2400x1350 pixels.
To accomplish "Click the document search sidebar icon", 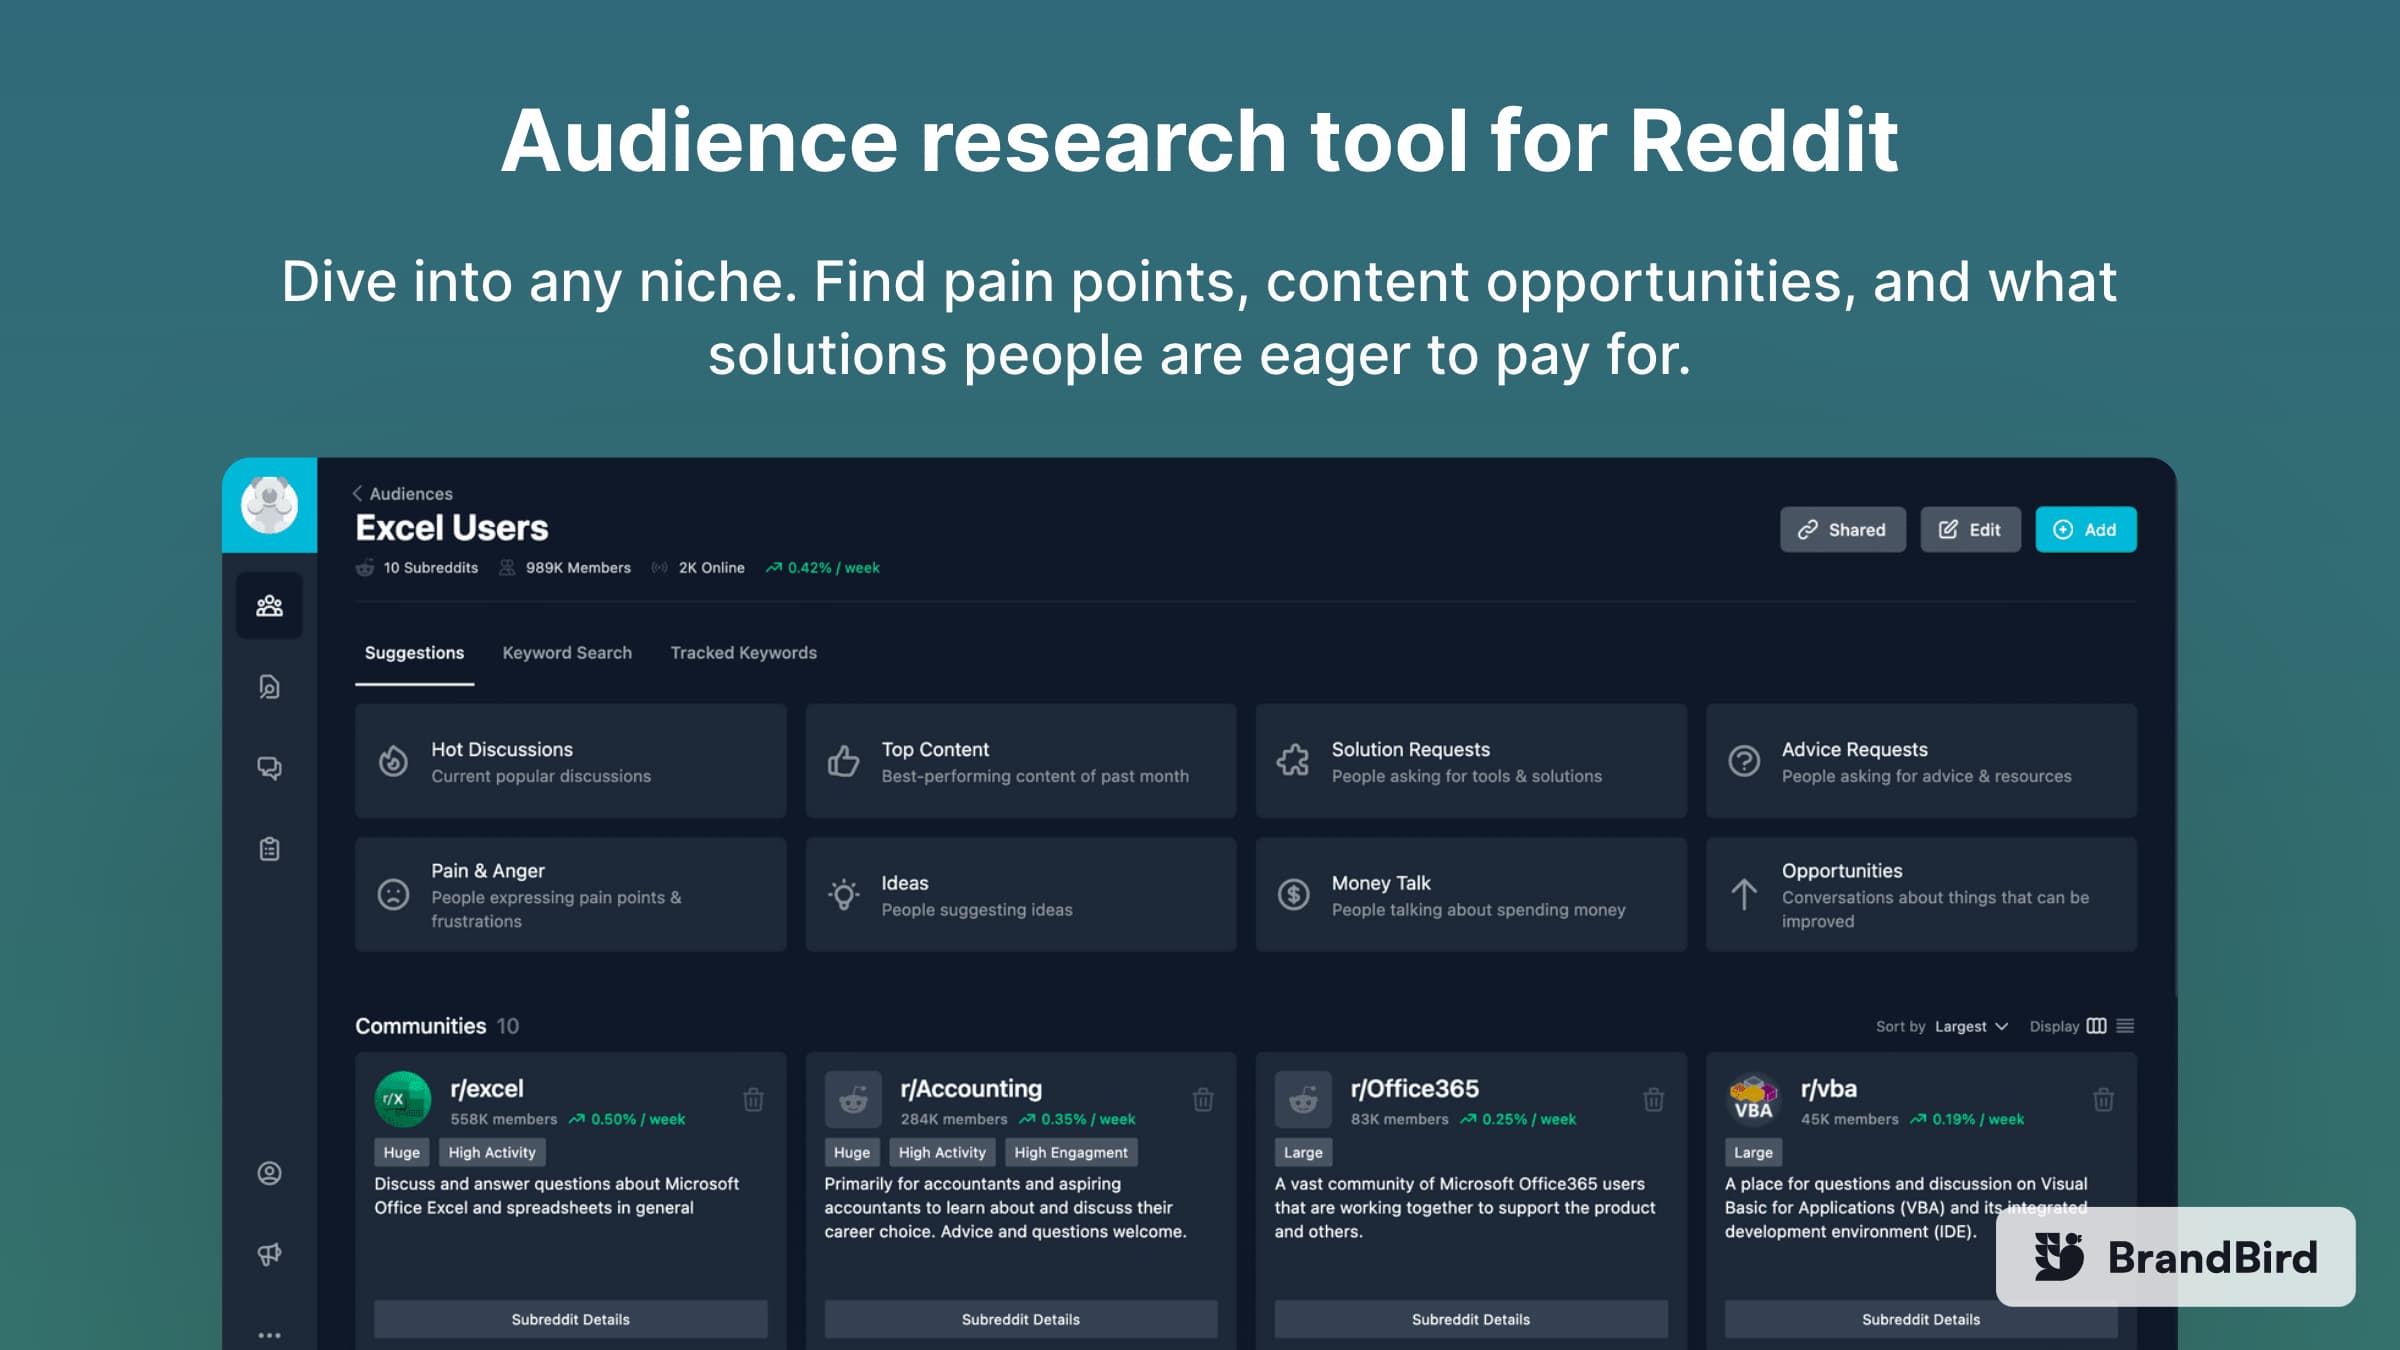I will pyautogui.click(x=269, y=687).
